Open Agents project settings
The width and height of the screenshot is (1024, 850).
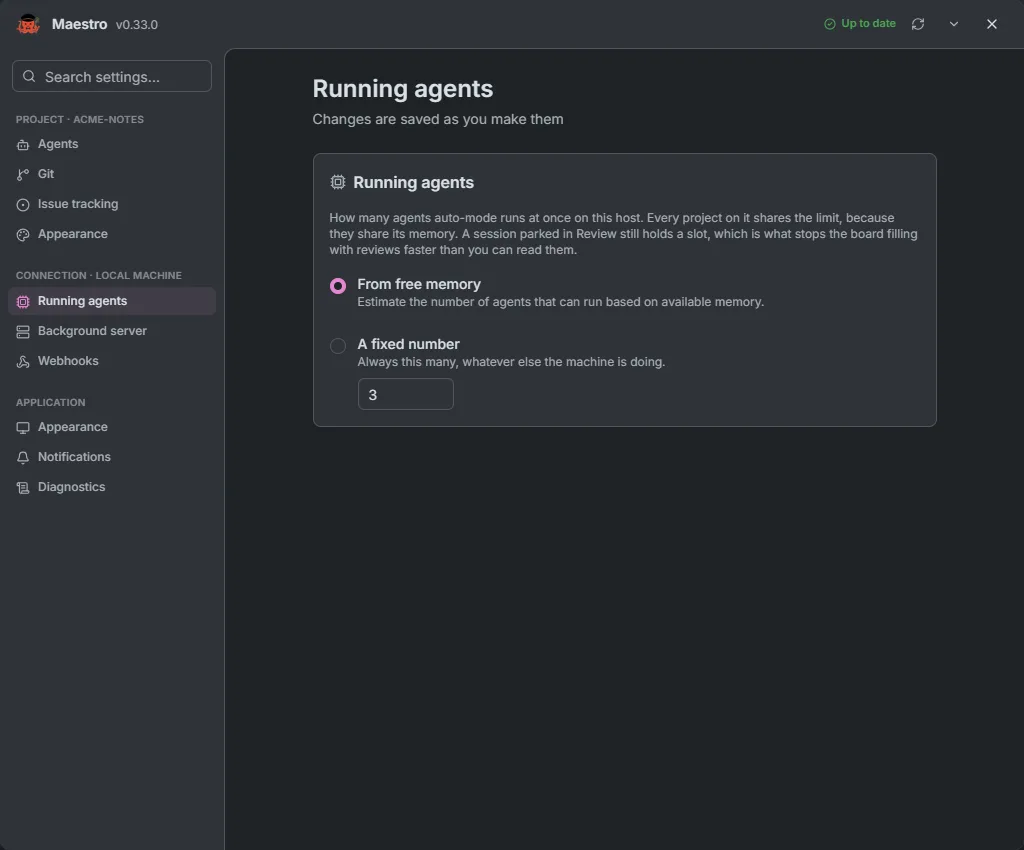[112, 144]
